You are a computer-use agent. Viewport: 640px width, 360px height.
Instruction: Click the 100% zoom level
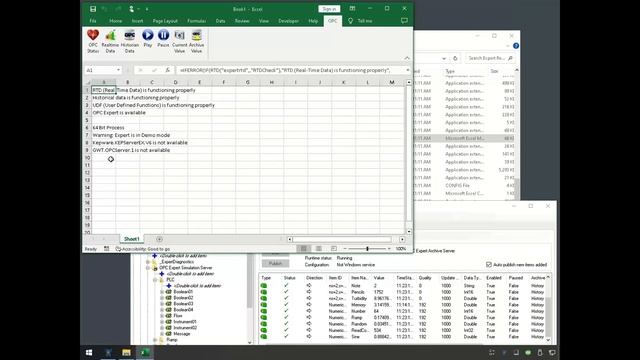[x=401, y=249]
